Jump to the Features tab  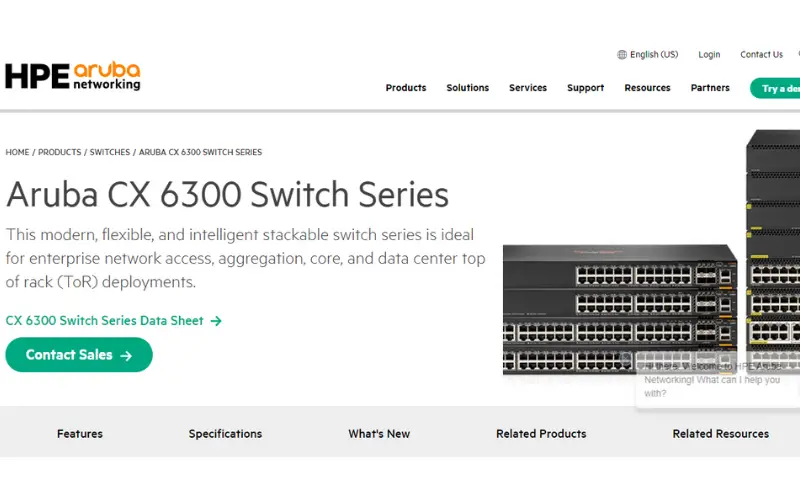[80, 434]
